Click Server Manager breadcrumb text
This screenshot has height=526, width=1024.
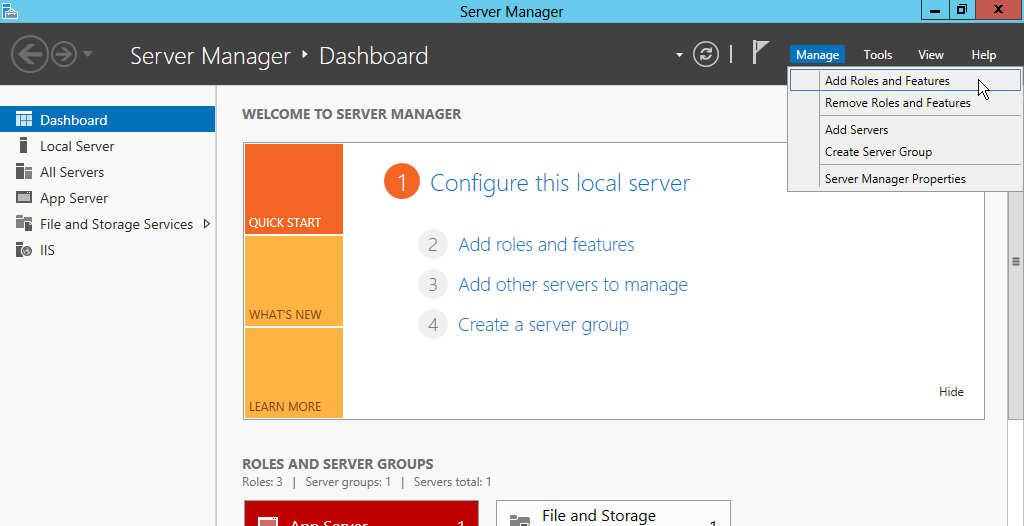click(210, 56)
